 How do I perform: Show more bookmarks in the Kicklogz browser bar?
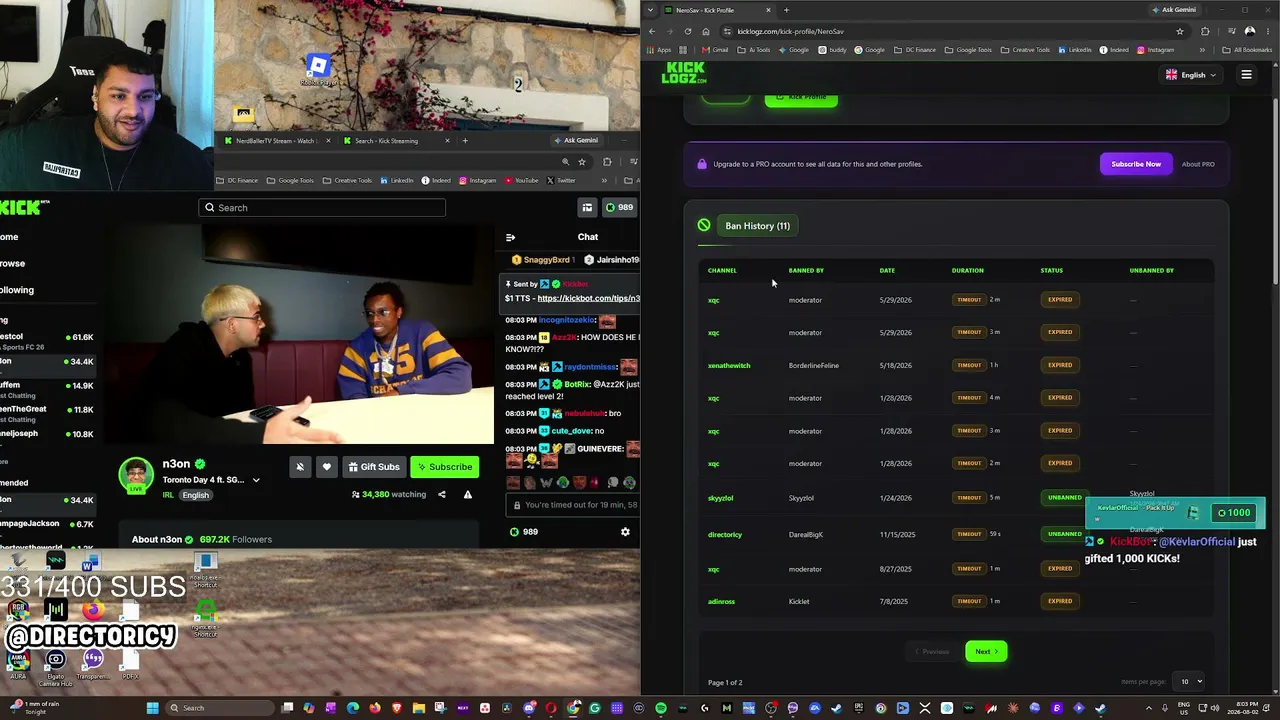pos(1202,50)
